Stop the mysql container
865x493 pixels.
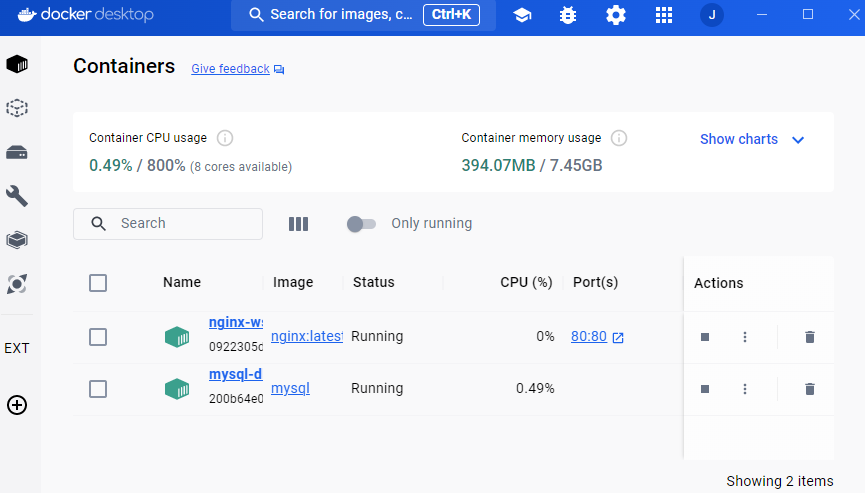[705, 389]
